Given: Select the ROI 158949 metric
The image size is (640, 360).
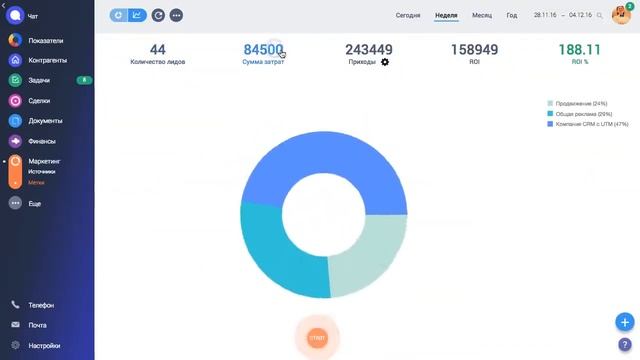Looking at the screenshot, I should click(474, 54).
